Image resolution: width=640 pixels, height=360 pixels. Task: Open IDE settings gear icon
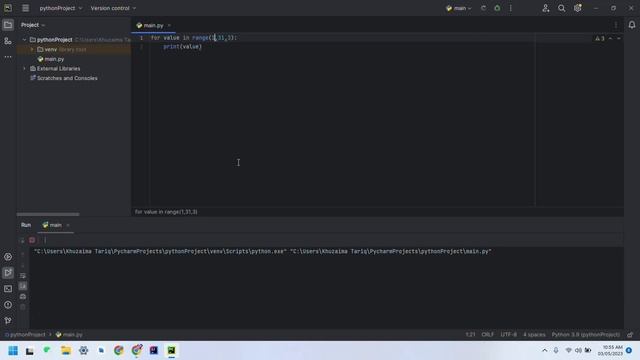[578, 8]
